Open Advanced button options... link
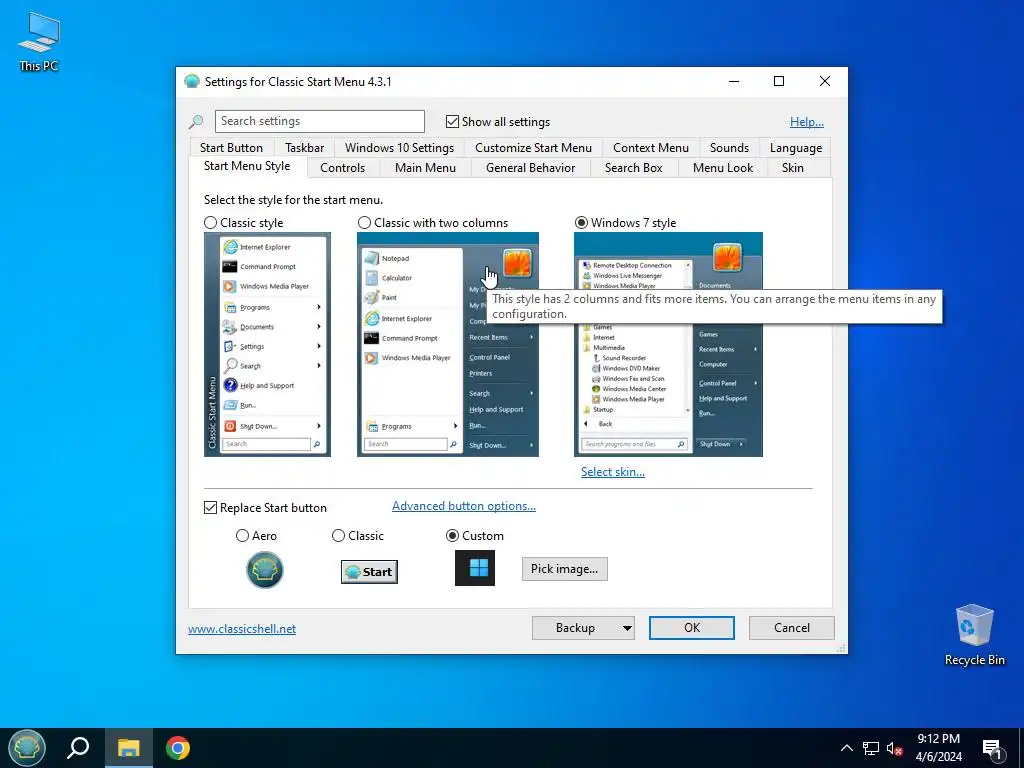The image size is (1024, 768). click(464, 505)
